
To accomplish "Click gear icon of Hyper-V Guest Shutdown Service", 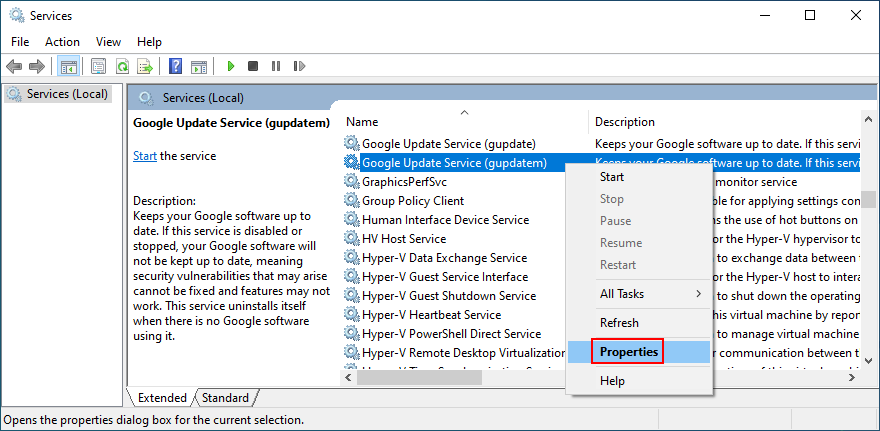I will point(351,296).
